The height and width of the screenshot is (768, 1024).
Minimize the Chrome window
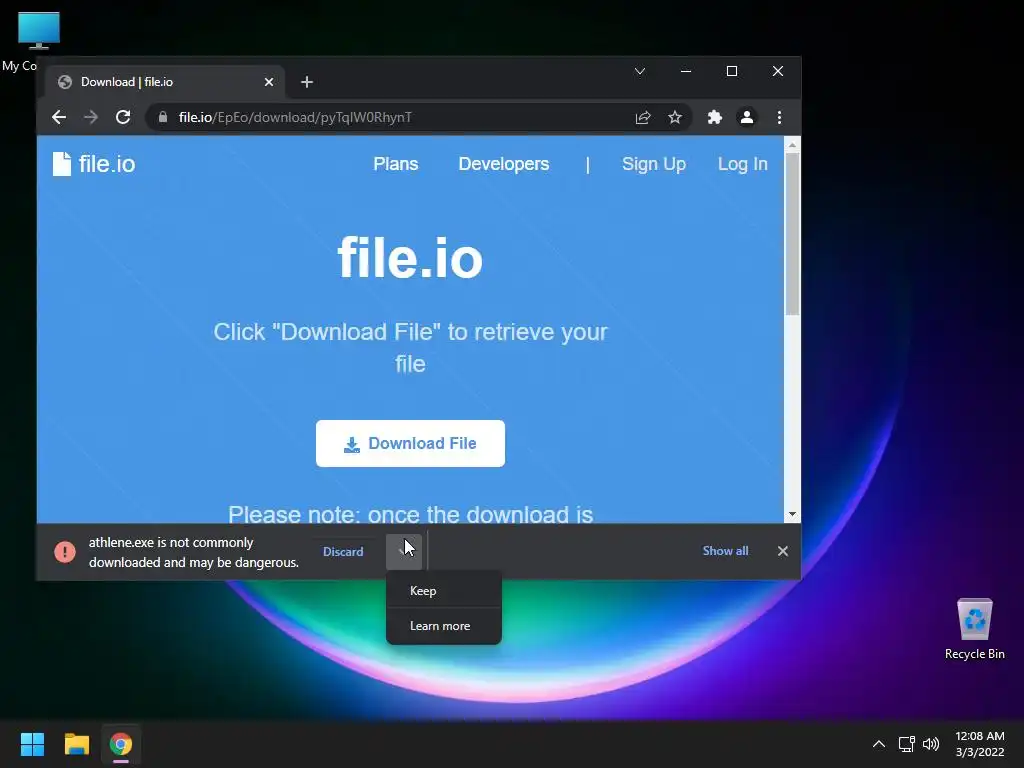click(686, 71)
